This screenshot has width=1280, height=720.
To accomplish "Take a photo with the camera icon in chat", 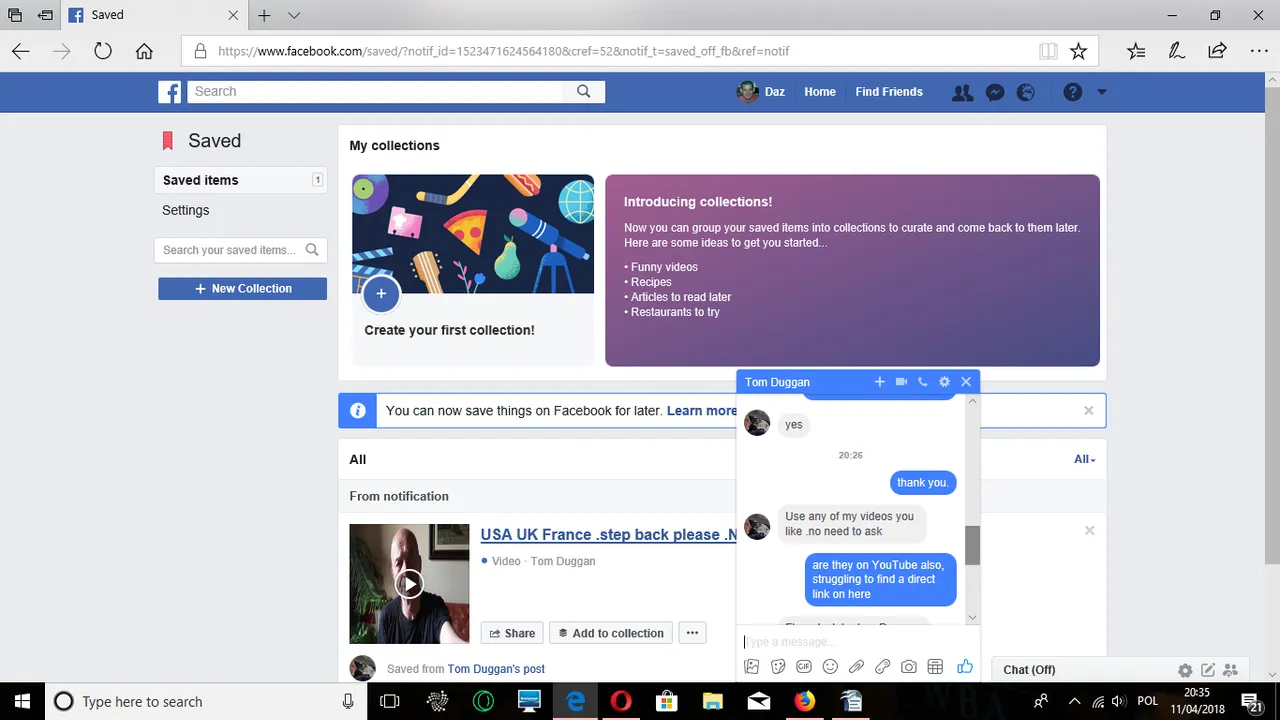I will tap(909, 667).
